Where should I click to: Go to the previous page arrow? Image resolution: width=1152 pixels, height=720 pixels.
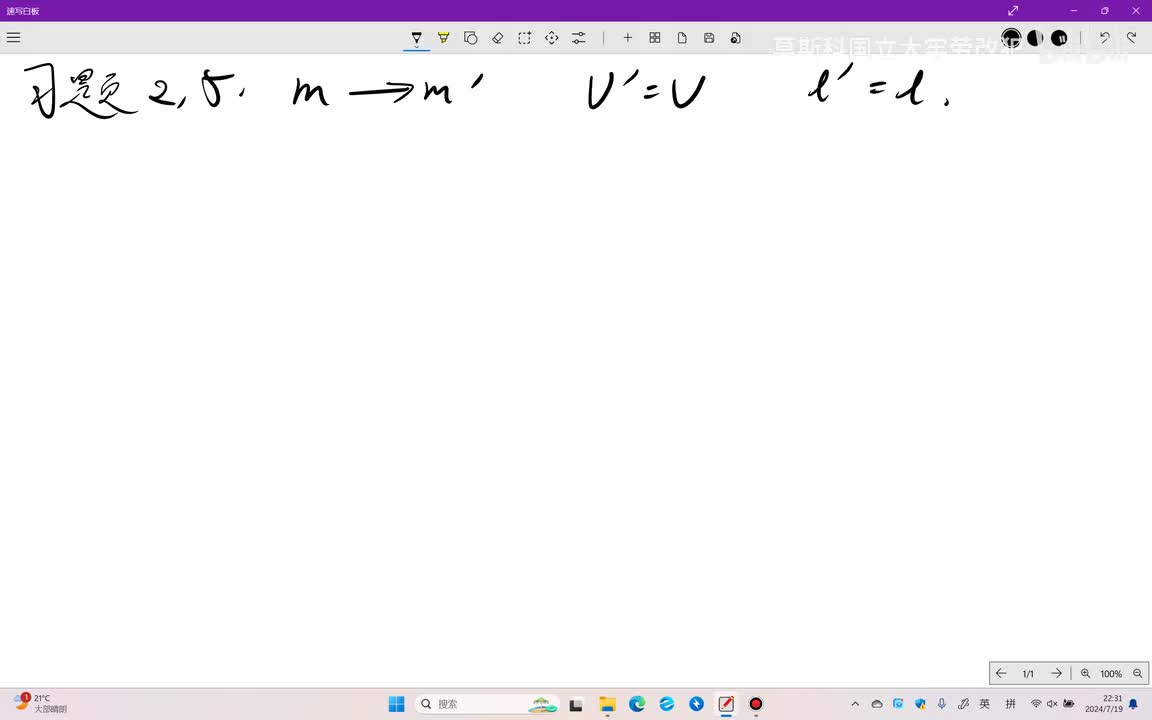point(1001,673)
